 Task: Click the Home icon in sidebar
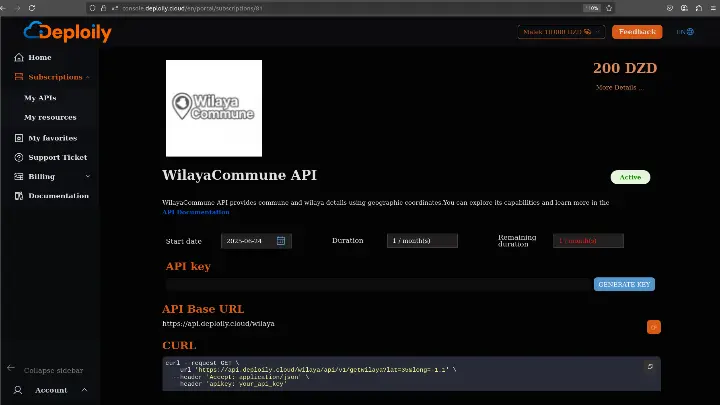pyautogui.click(x=19, y=58)
